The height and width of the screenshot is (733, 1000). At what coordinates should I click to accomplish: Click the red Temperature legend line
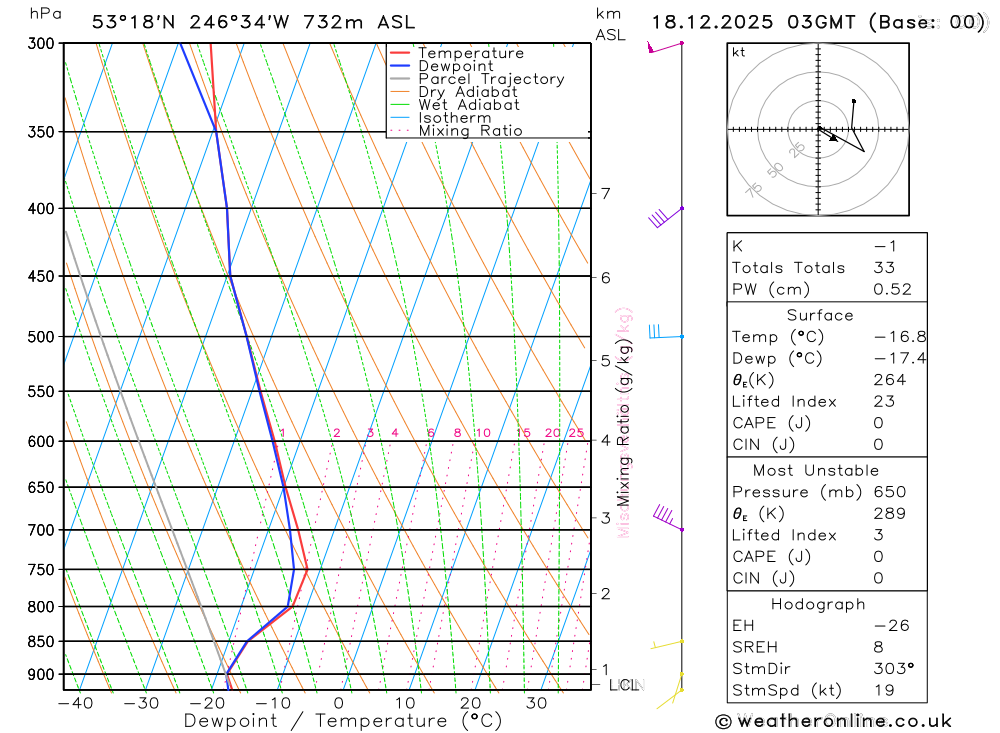click(x=400, y=53)
